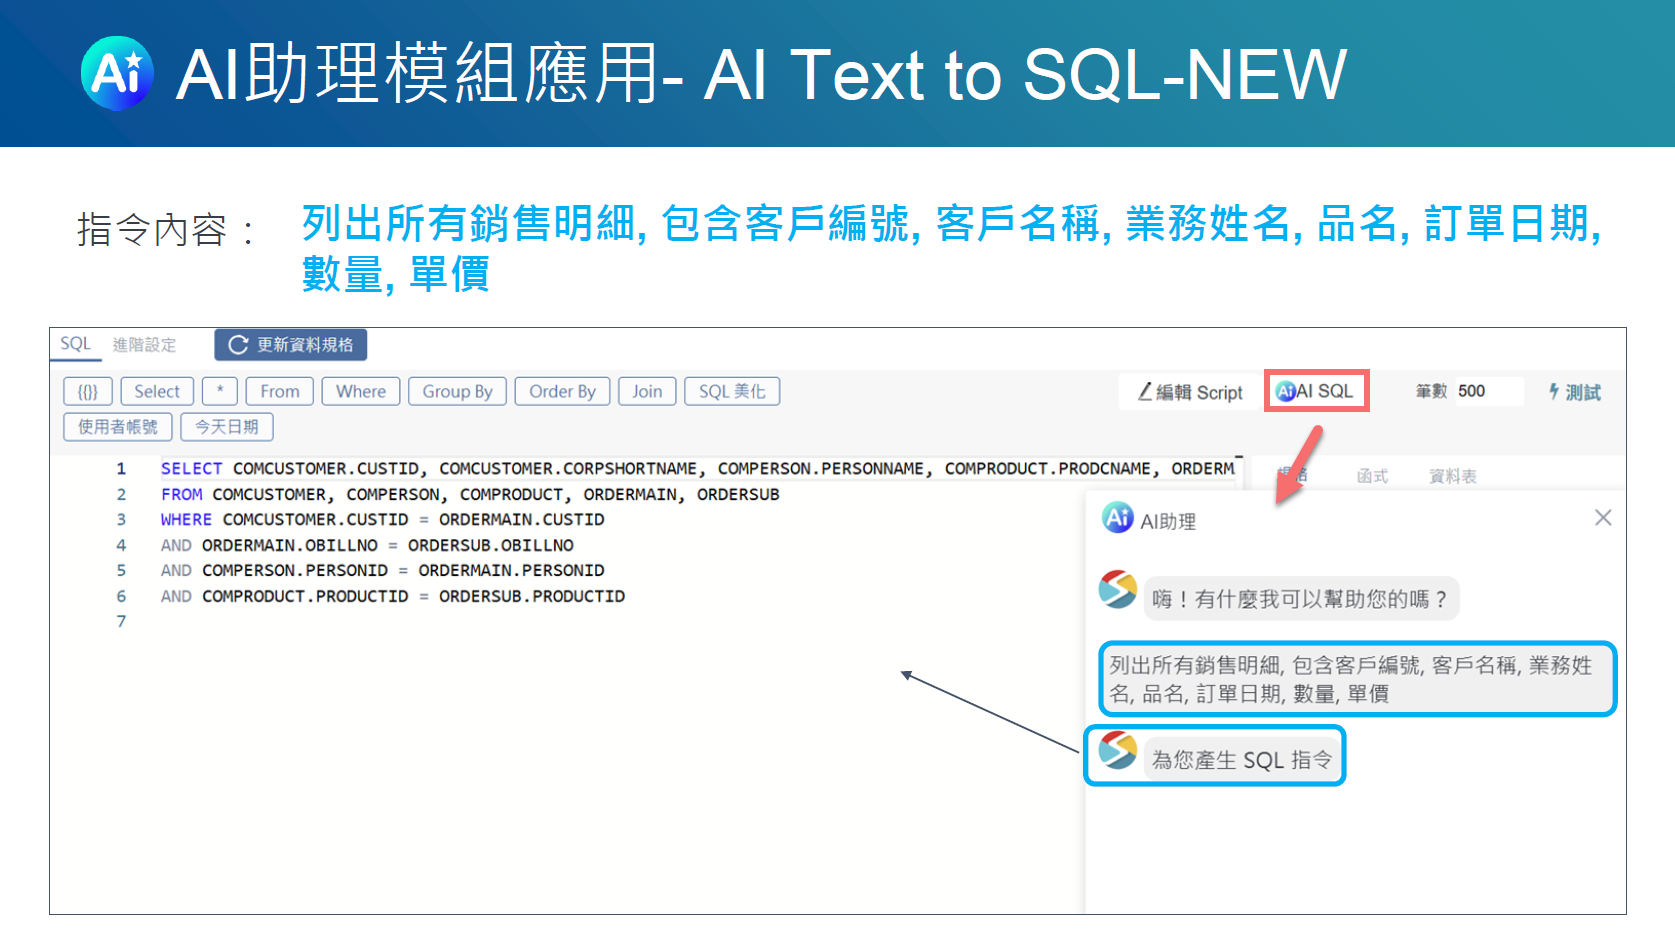Click the pencil icon on 編輯 Script

1144,392
